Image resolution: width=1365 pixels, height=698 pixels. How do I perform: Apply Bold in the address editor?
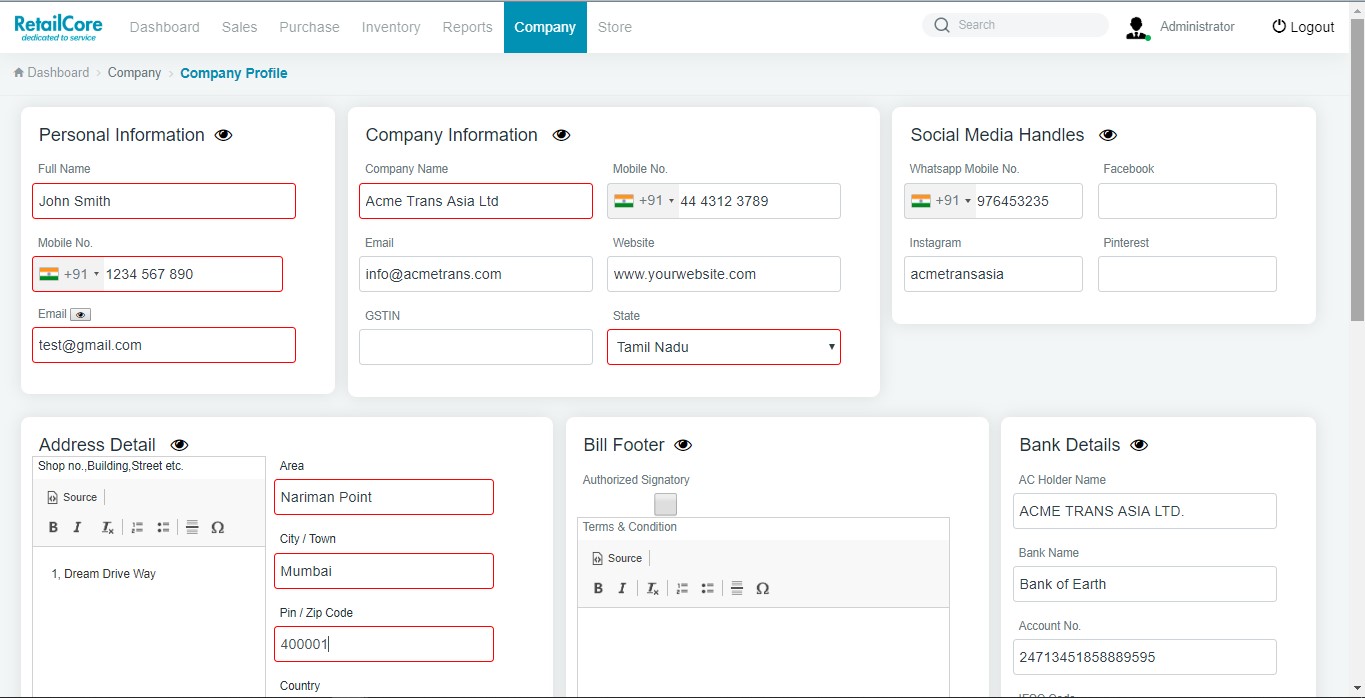tap(53, 527)
